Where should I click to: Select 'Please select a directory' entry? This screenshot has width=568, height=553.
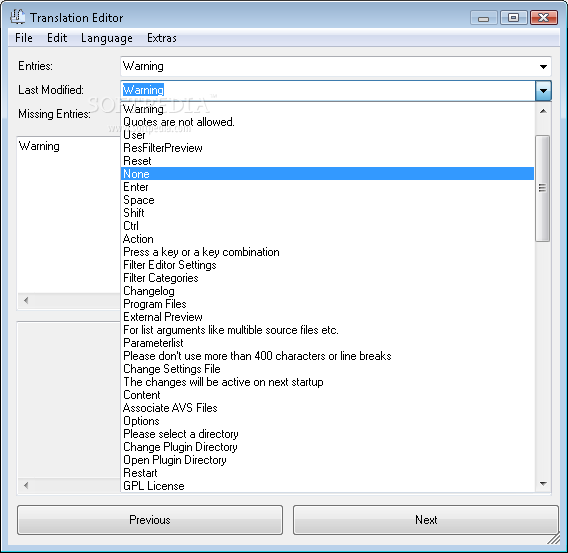(327, 434)
